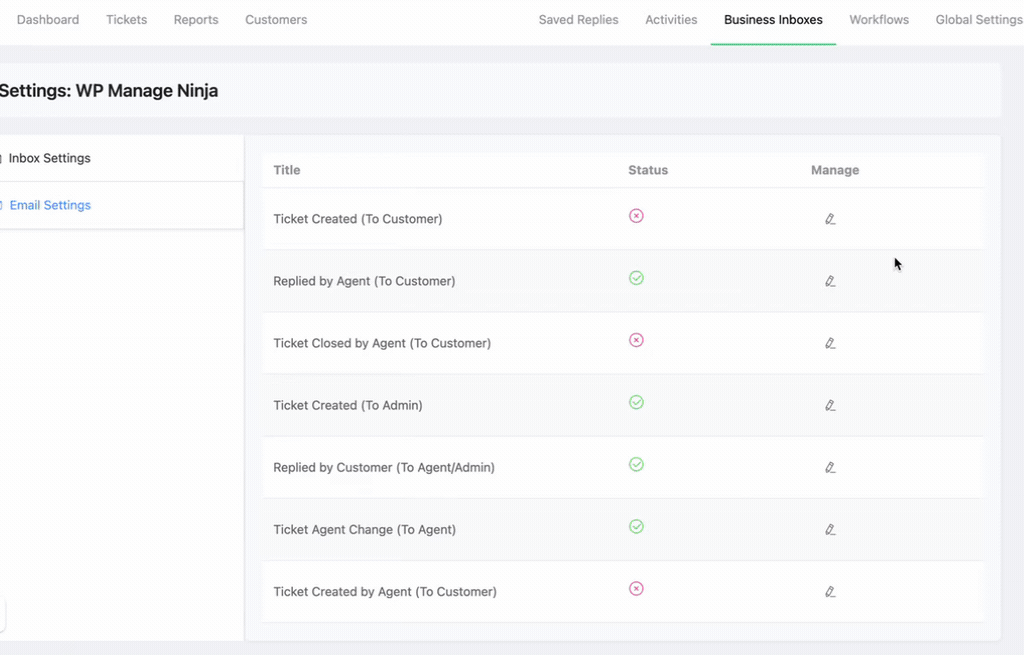Click the "Ticket Created by Agent (To Customer)" title
Viewport: 1024px width, 655px height.
pos(385,591)
